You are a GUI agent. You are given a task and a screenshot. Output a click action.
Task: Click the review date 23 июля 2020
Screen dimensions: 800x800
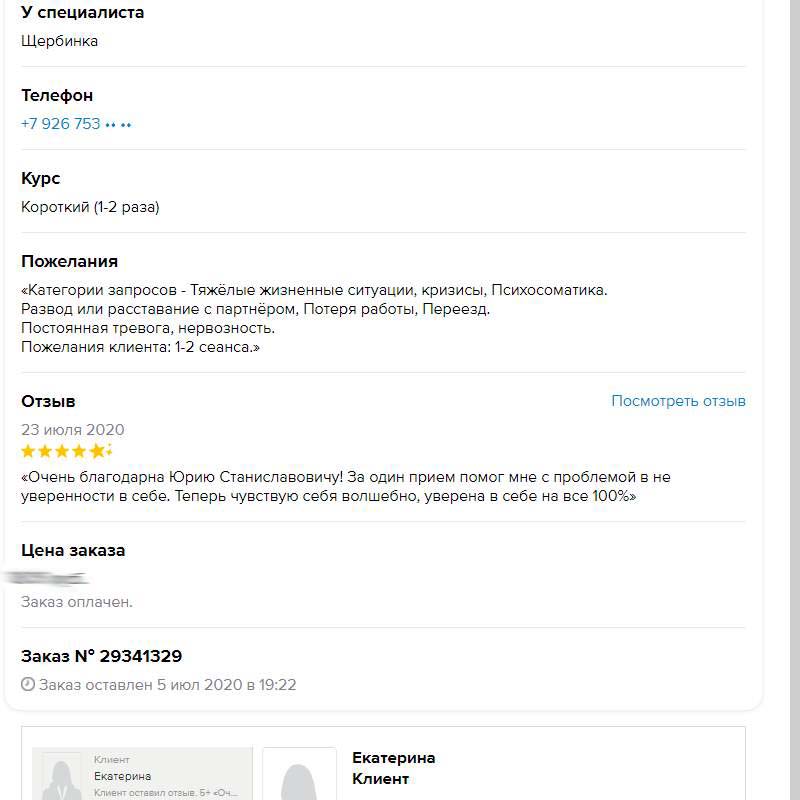[73, 430]
